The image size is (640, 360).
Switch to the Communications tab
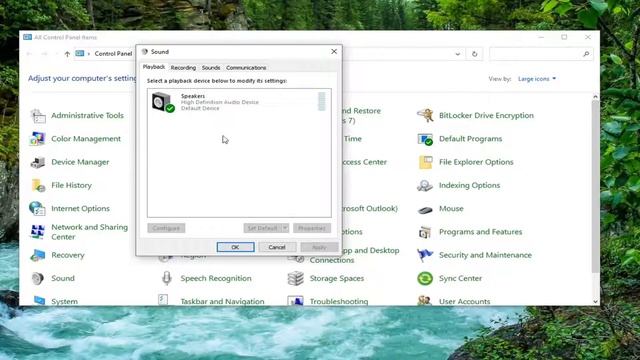pos(246,68)
